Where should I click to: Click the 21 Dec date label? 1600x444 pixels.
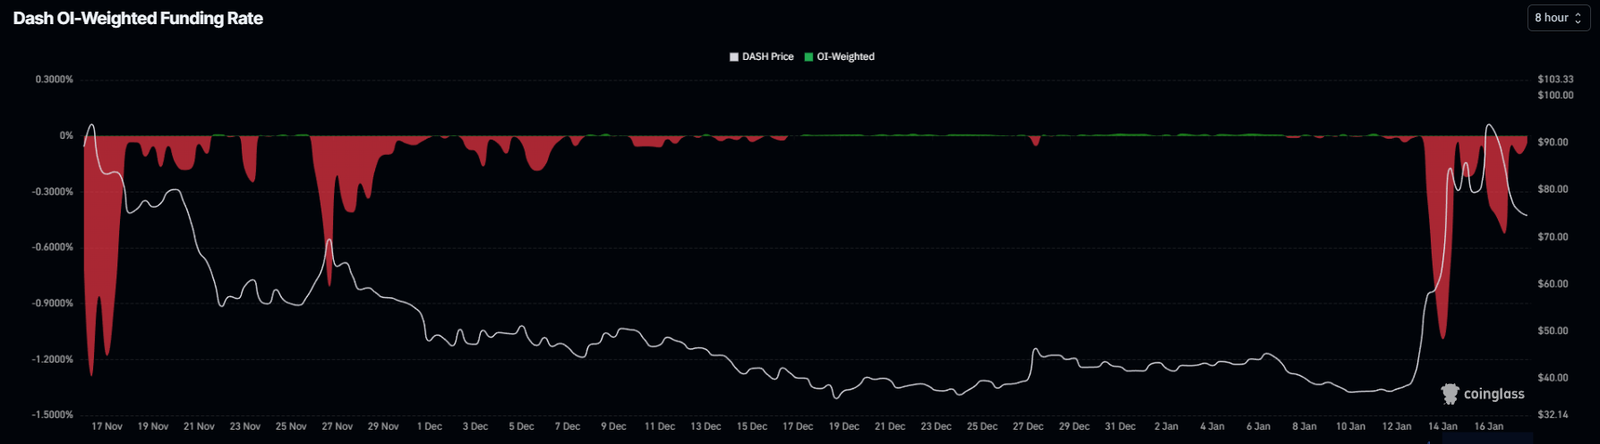[x=890, y=426]
